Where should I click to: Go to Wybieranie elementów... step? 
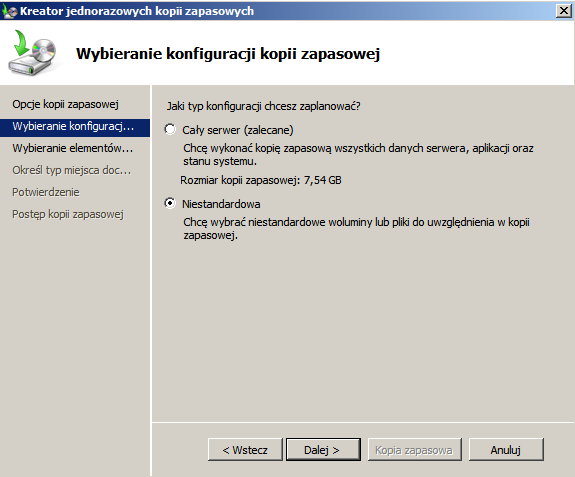tap(73, 148)
